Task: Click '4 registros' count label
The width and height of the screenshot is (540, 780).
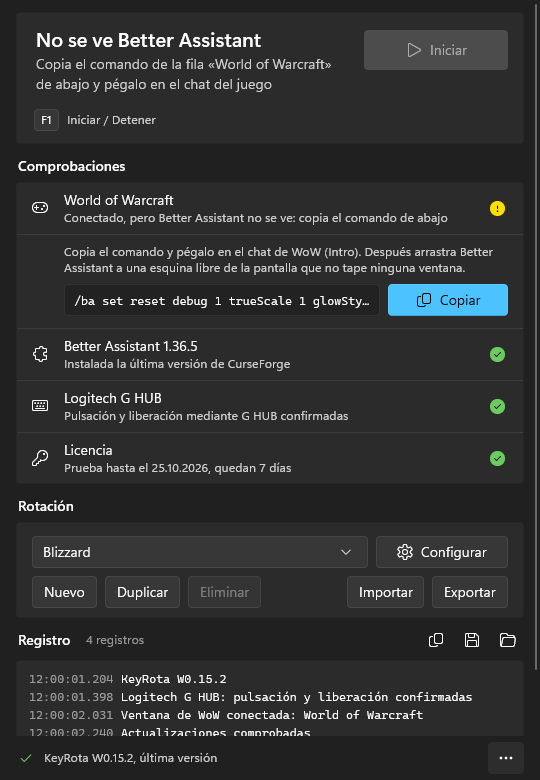Action: pos(115,640)
